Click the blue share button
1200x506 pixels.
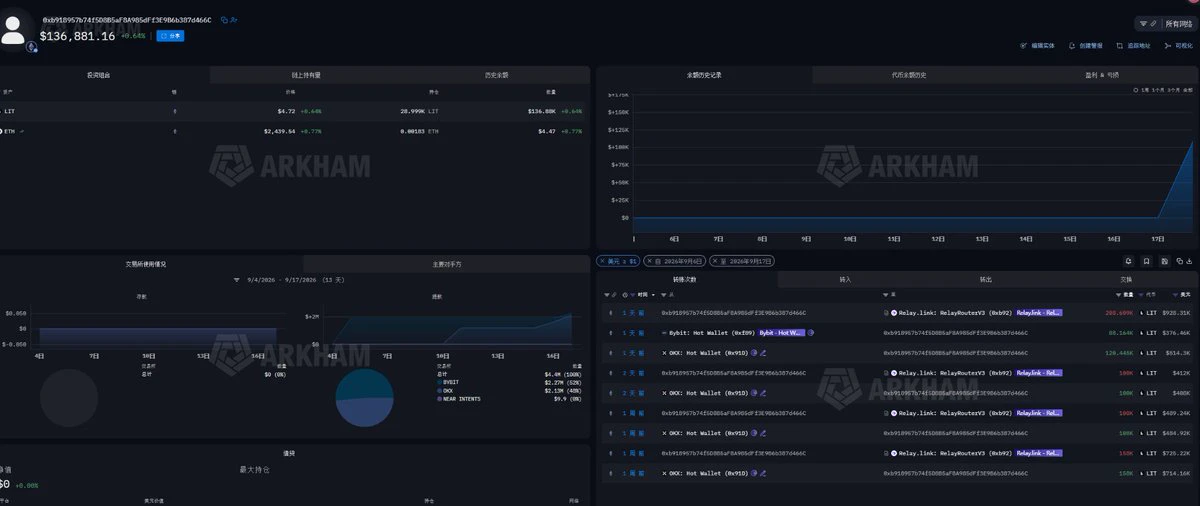[170, 36]
